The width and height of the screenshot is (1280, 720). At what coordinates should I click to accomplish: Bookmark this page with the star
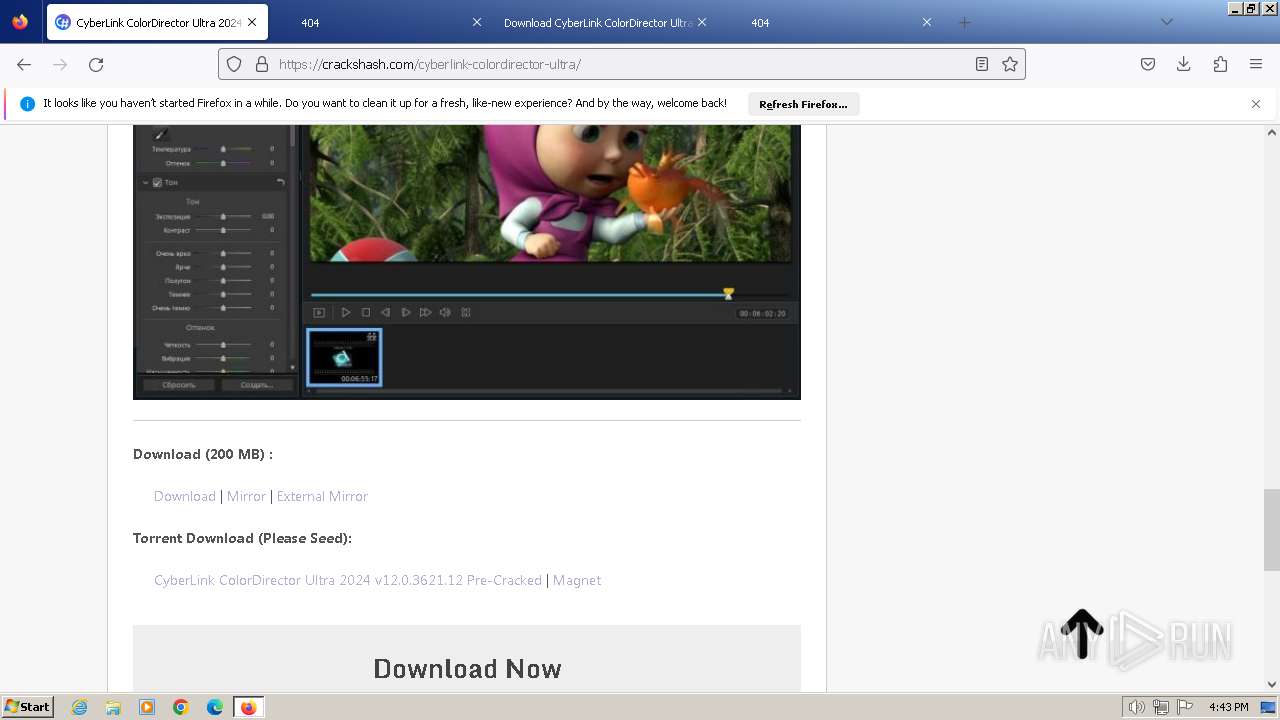click(1010, 64)
